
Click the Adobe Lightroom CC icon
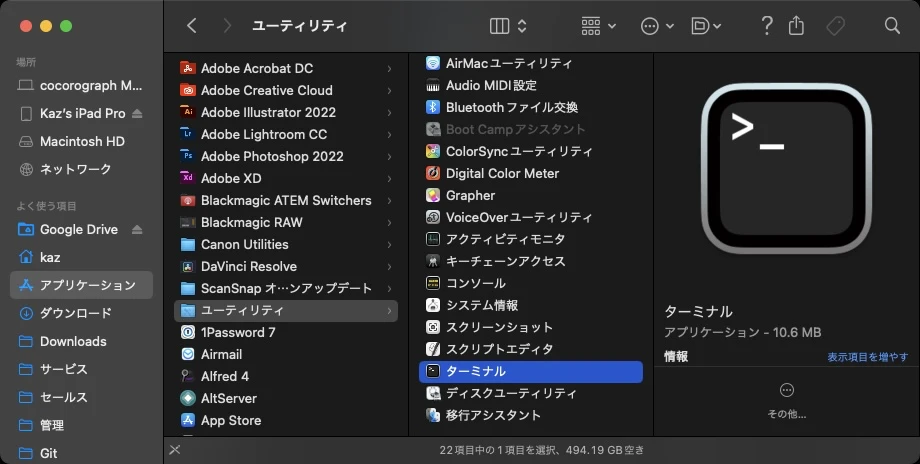(188, 134)
